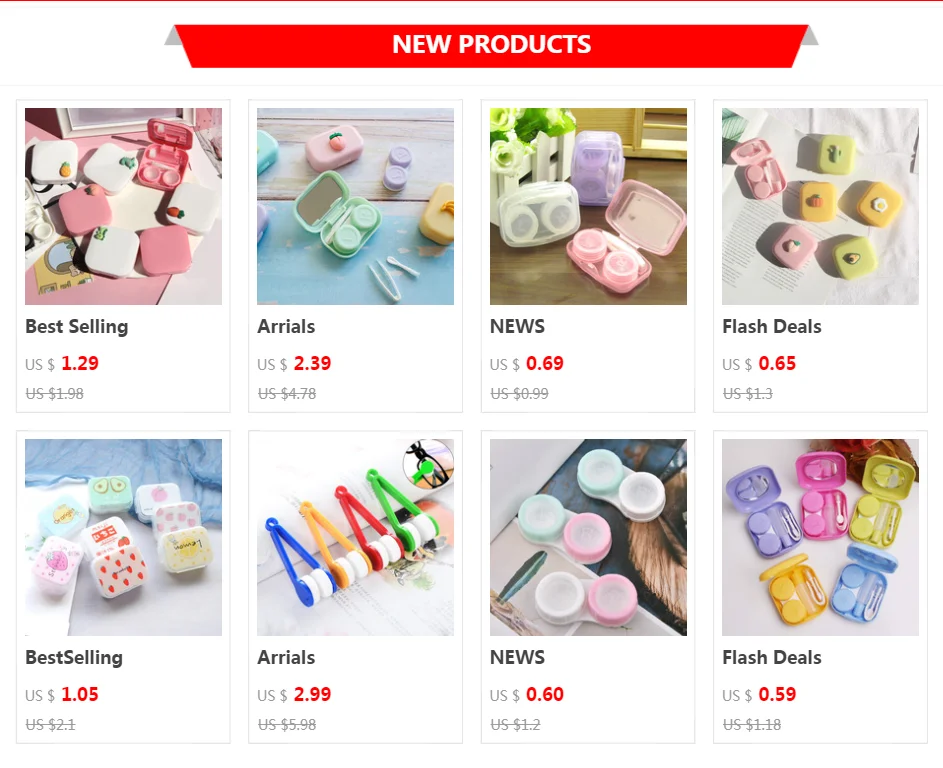View the pastel round lens holders photo
This screenshot has height=768, width=943.
[x=588, y=537]
